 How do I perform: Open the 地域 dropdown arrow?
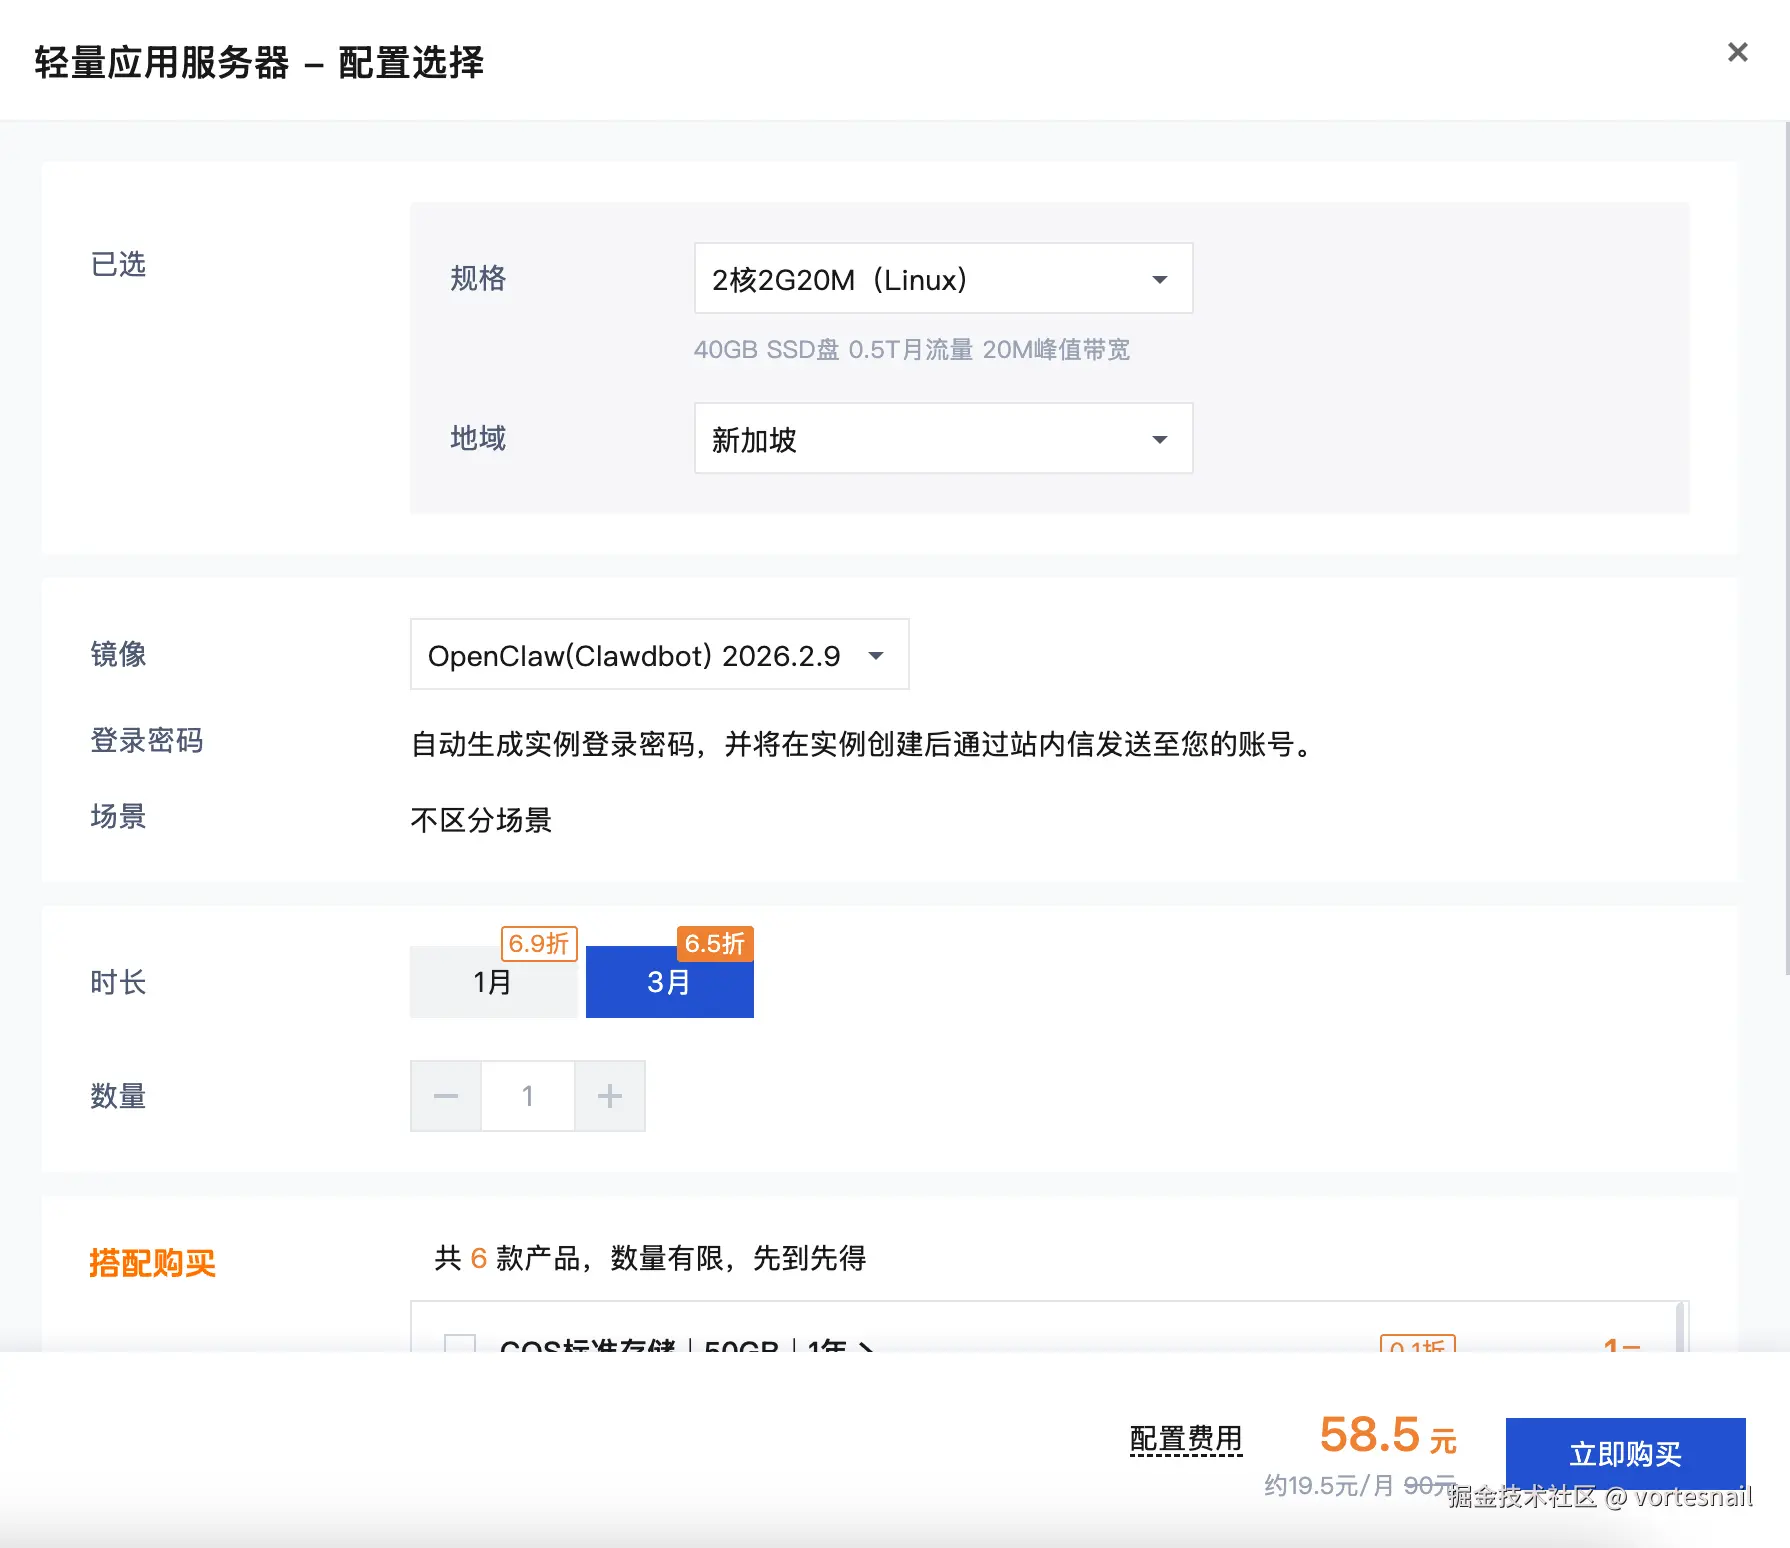[1160, 439]
